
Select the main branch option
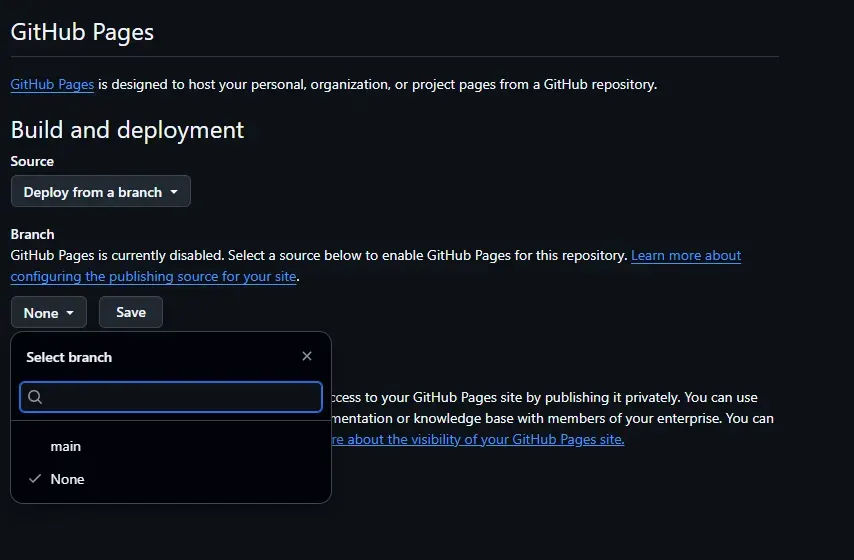pos(171,446)
